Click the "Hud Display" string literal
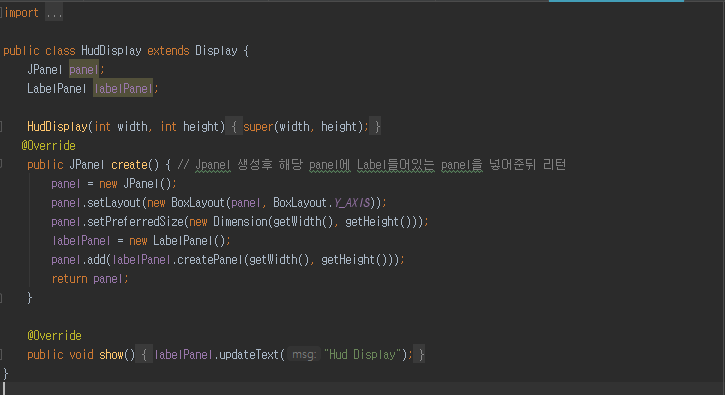Viewport: 725px width, 395px height. click(362, 355)
